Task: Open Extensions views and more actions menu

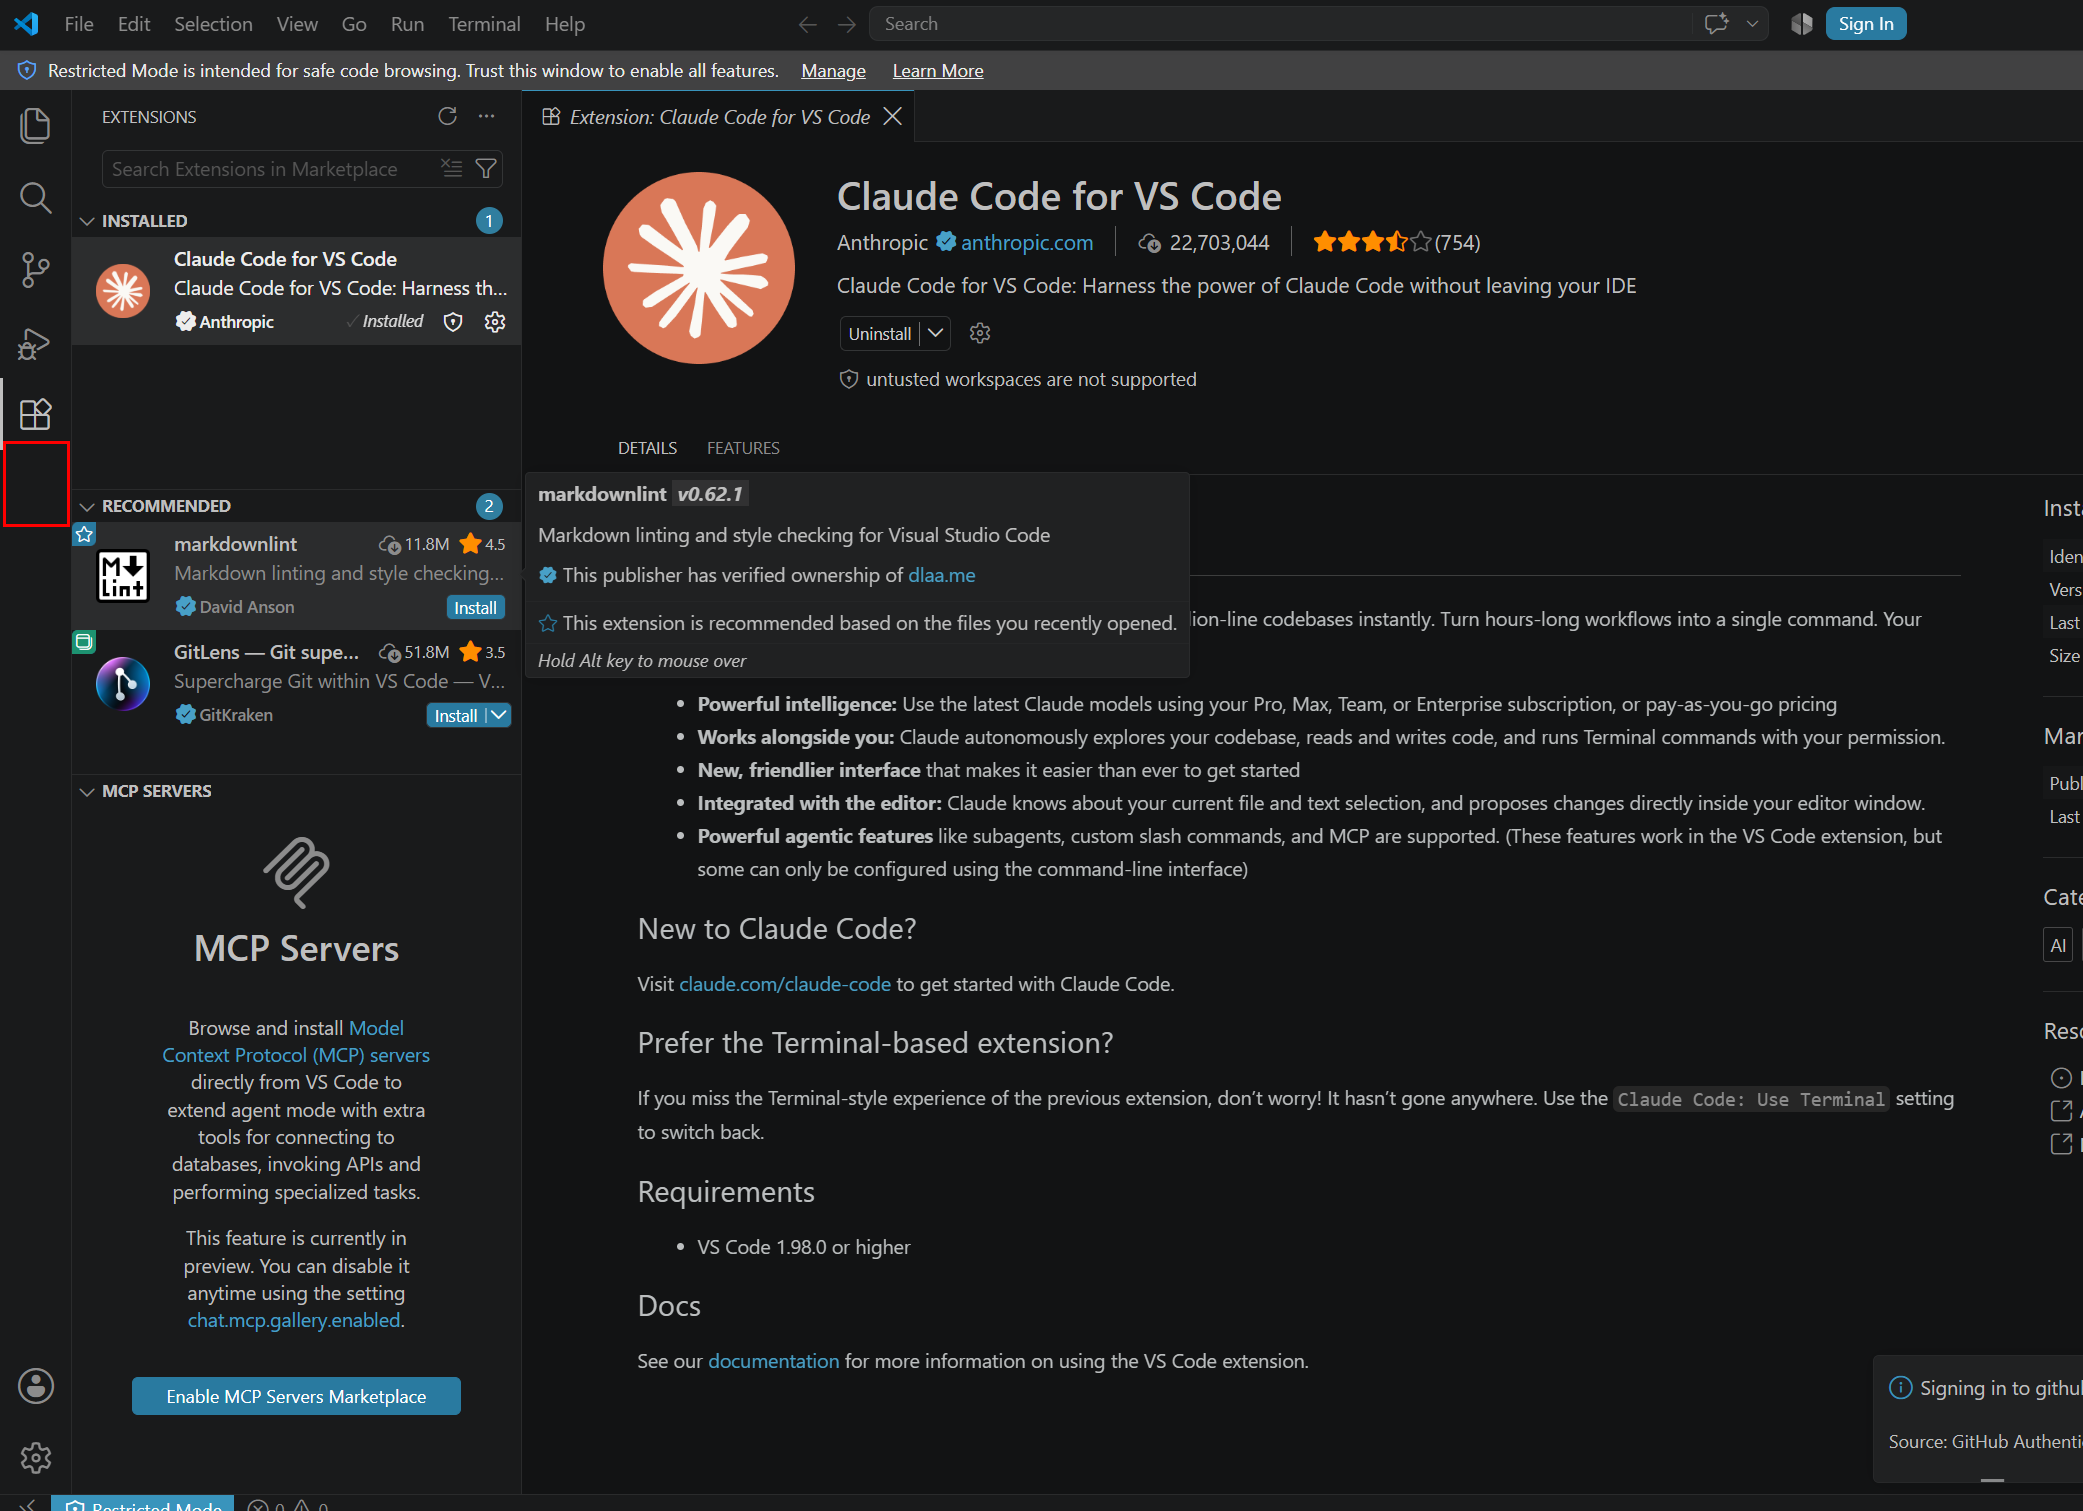Action: pos(486,116)
